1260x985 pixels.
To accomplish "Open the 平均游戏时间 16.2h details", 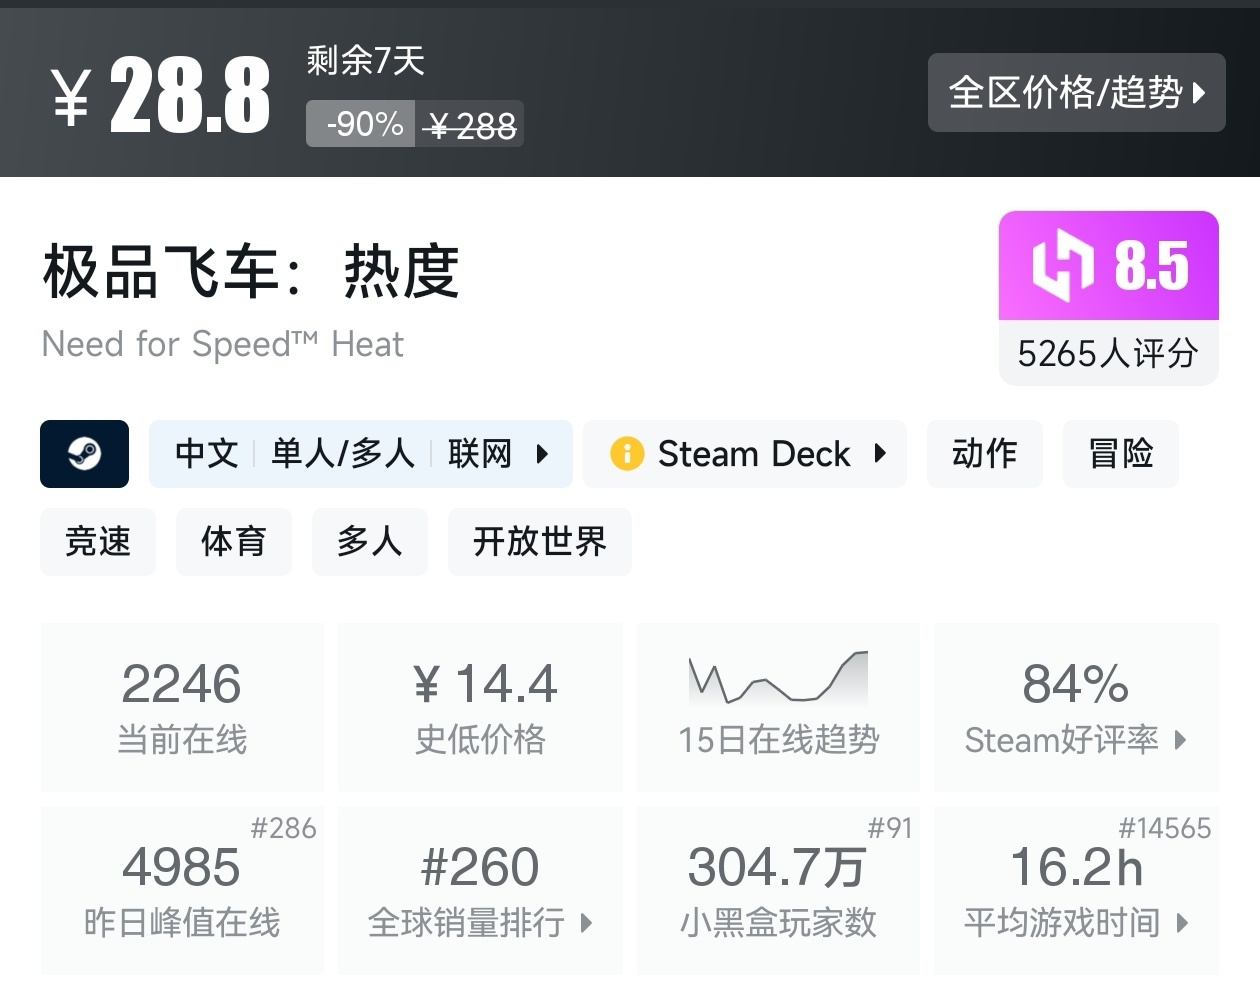I will [1076, 890].
